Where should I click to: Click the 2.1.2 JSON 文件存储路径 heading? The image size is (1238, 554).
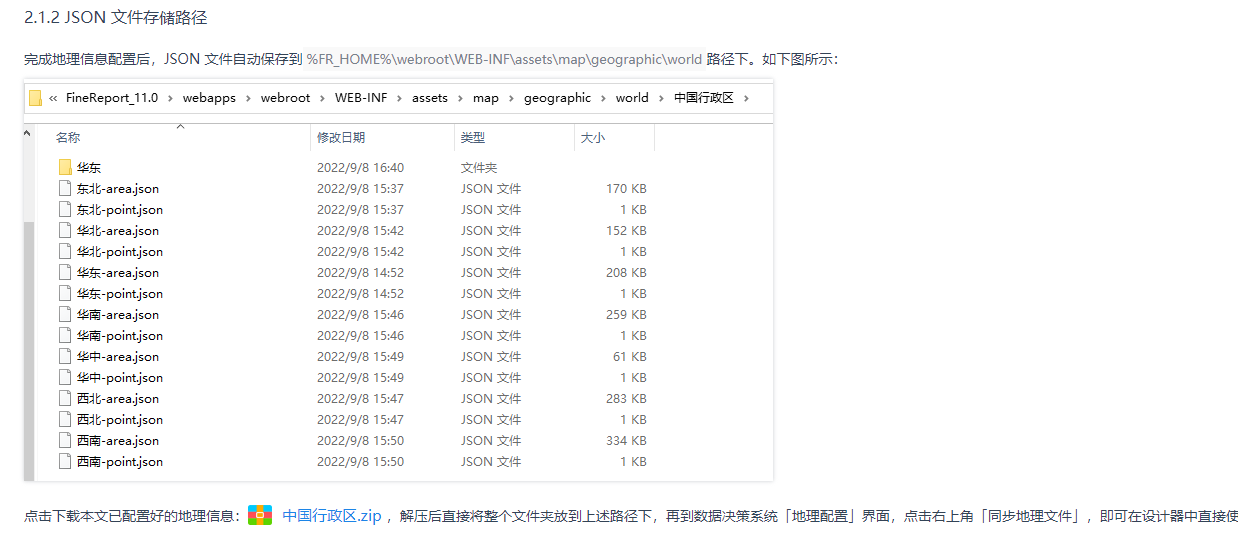coord(116,18)
